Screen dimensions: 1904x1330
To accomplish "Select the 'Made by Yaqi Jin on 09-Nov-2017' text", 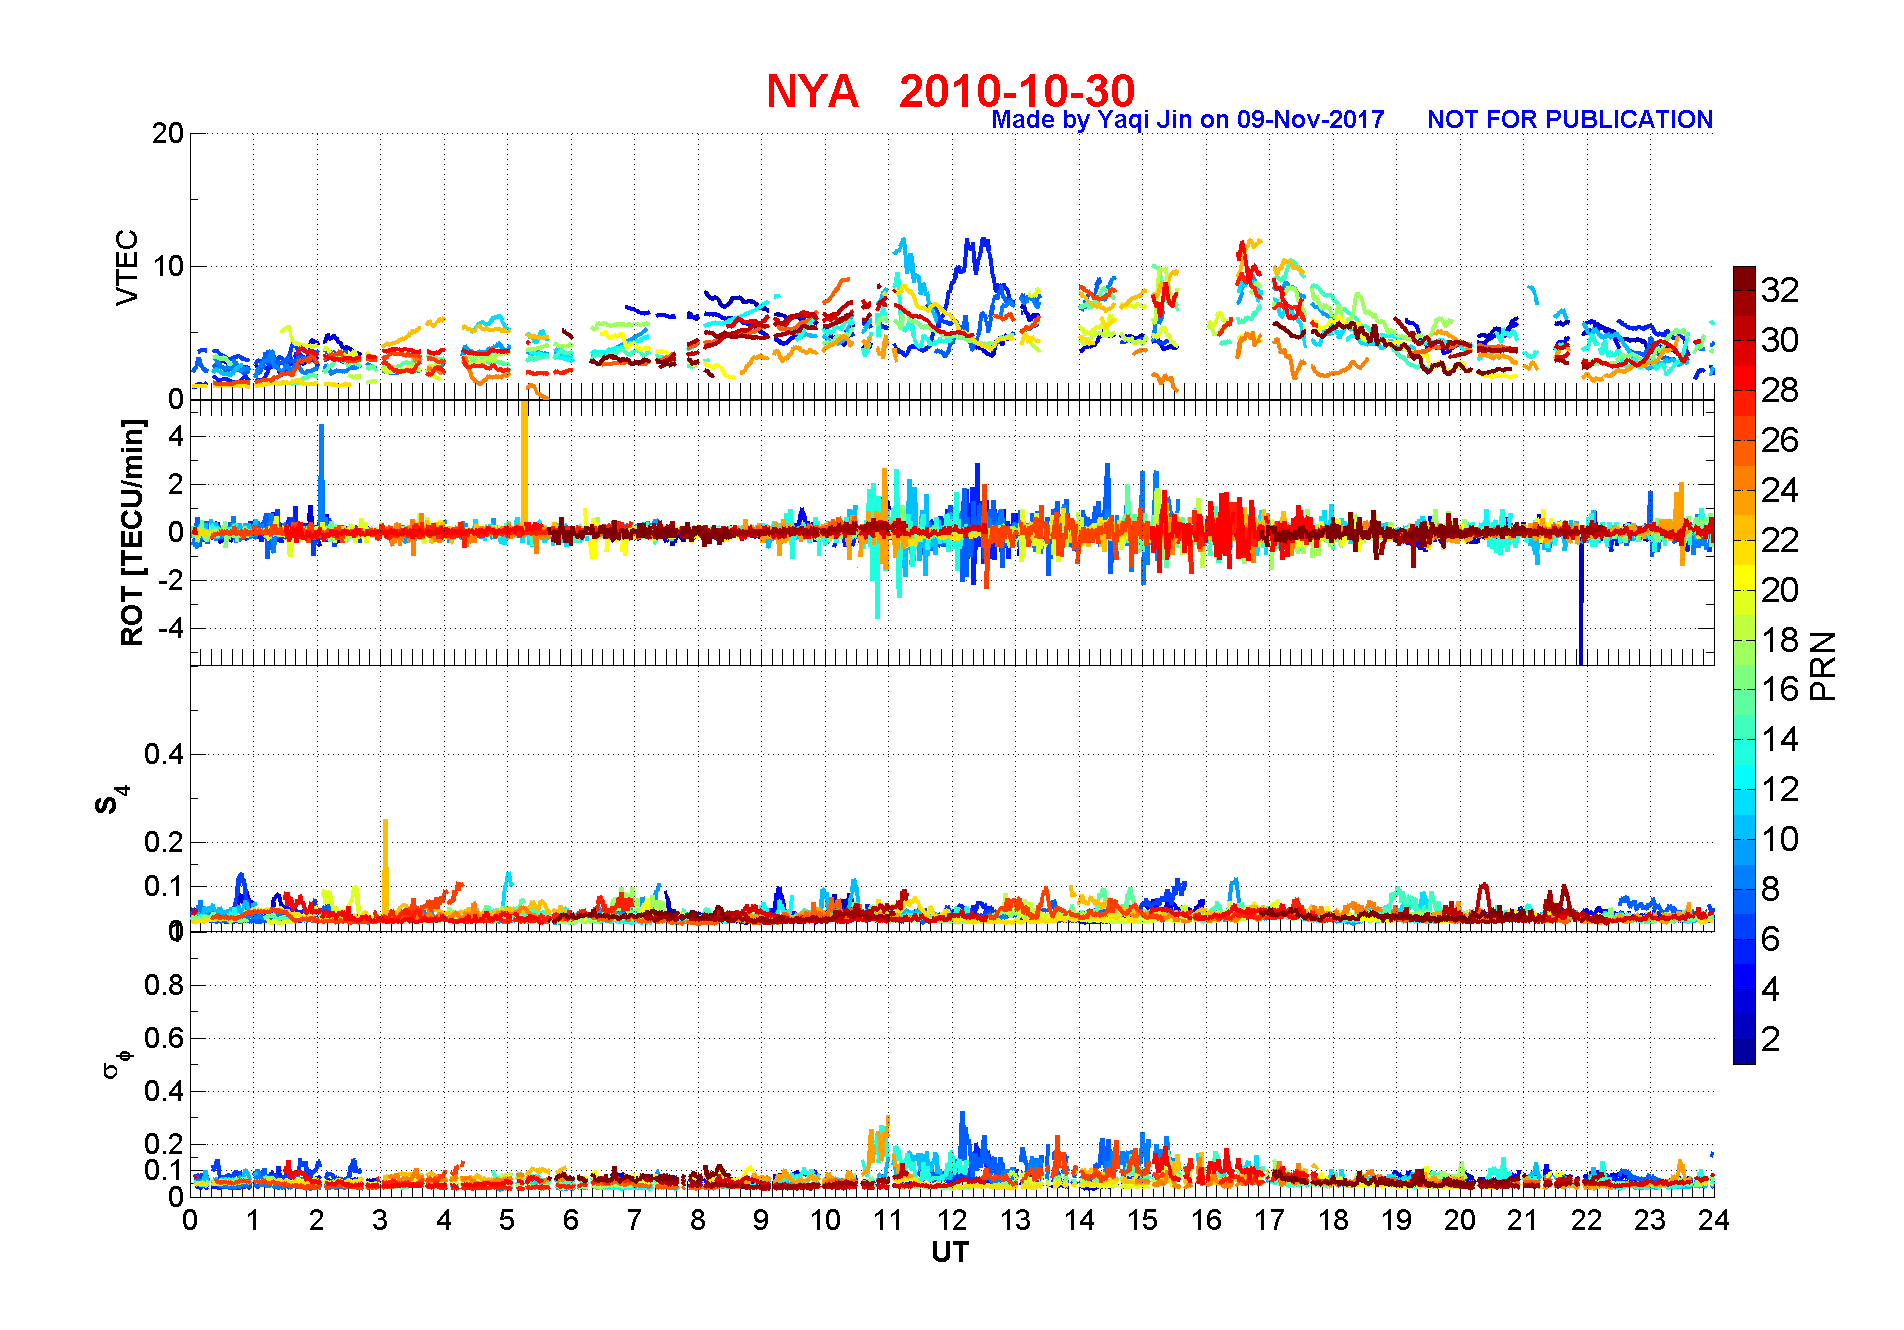I will pyautogui.click(x=1188, y=120).
